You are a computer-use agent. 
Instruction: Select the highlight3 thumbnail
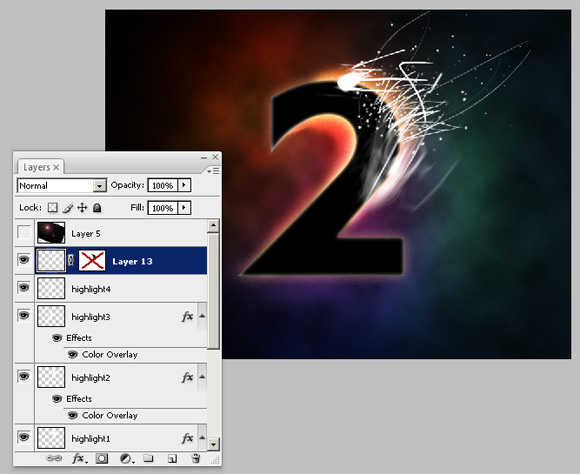click(x=51, y=316)
